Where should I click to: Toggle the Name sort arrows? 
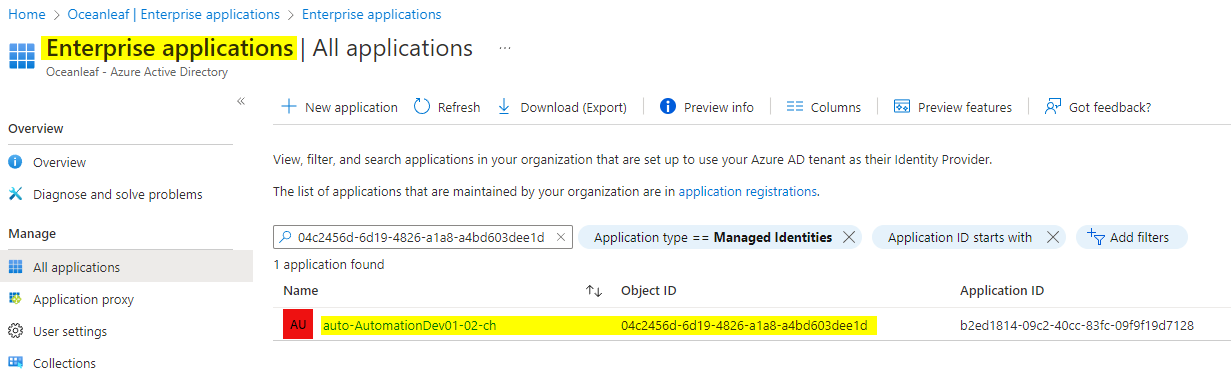tap(594, 291)
